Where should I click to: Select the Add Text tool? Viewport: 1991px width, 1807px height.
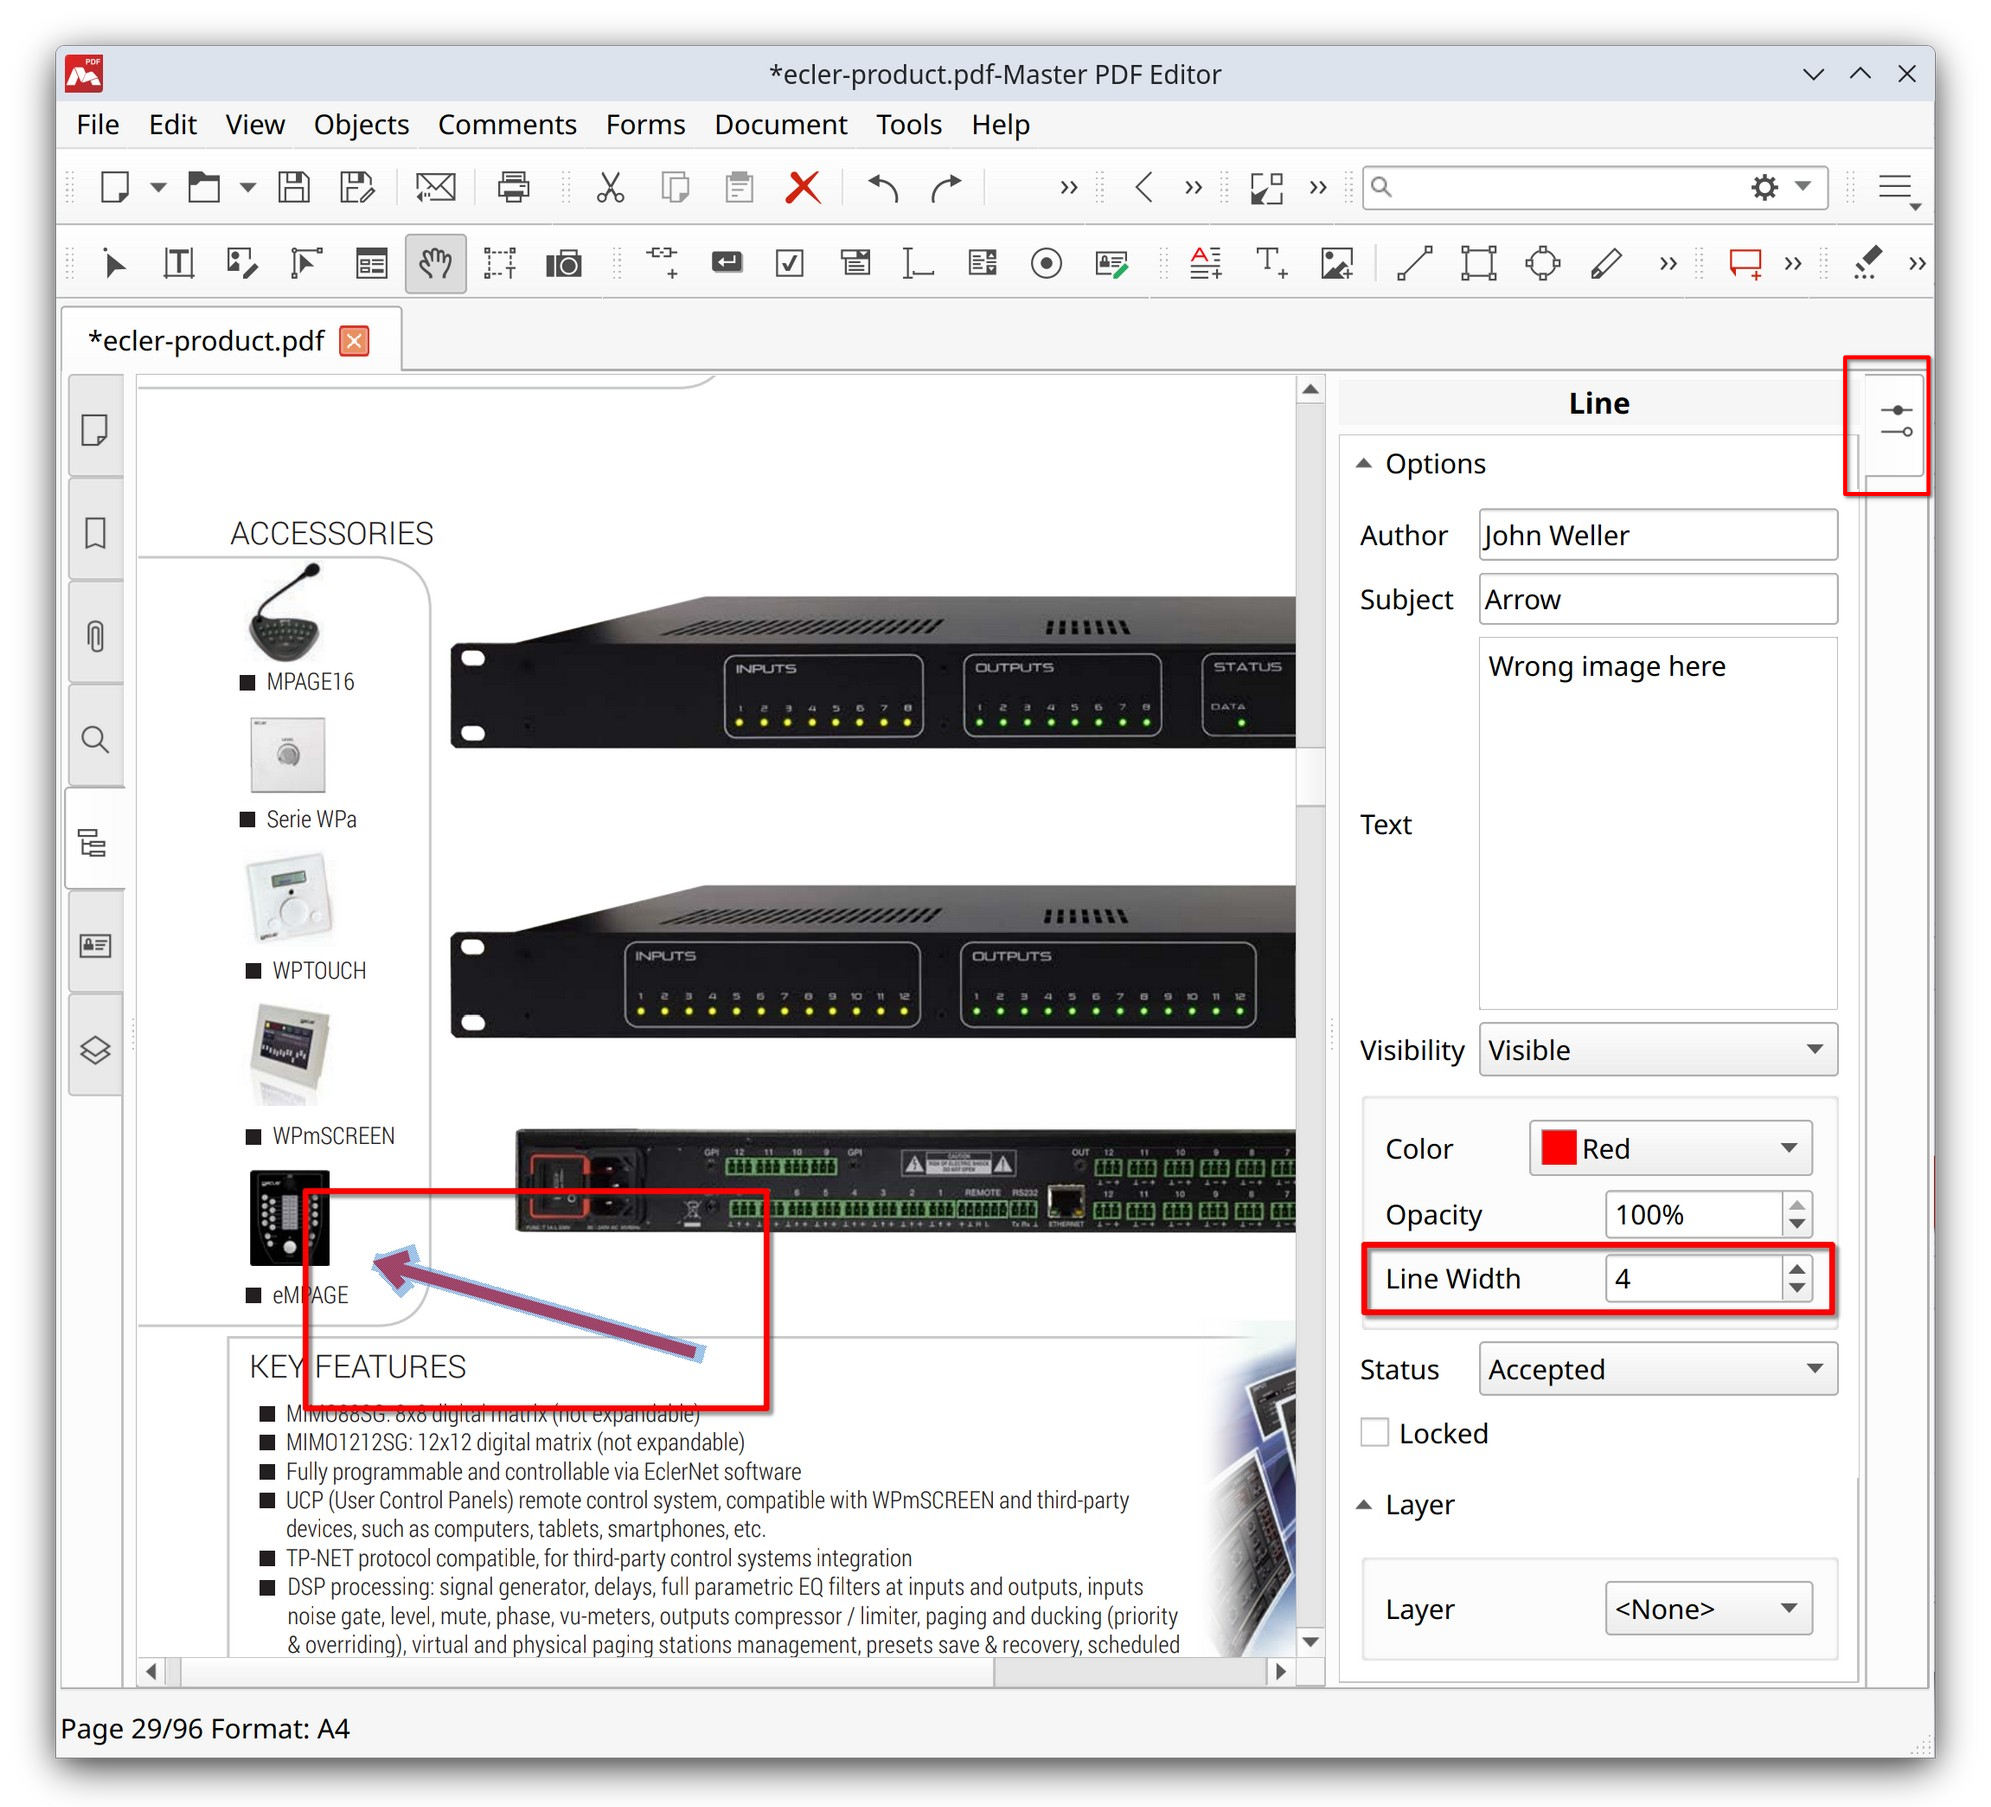(1271, 263)
